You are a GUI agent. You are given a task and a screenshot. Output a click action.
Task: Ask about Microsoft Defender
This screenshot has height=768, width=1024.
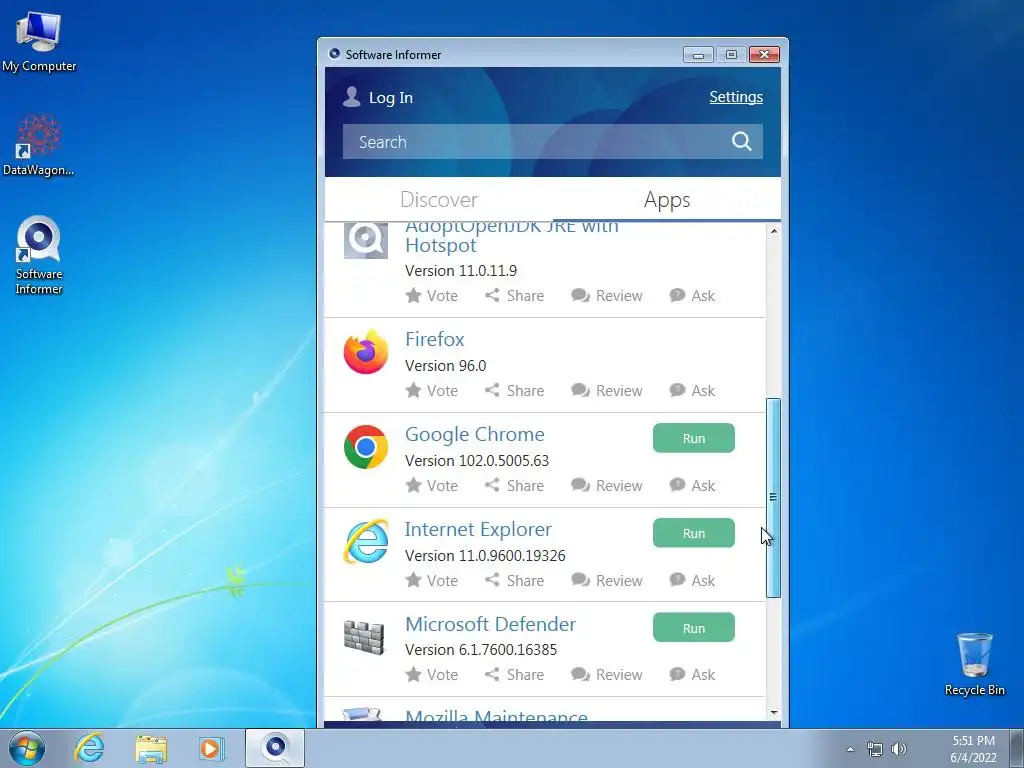692,675
